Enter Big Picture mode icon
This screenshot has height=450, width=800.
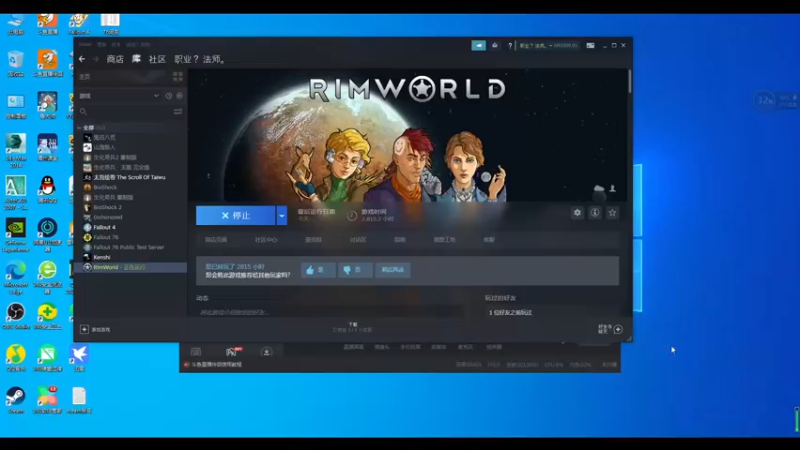[x=590, y=45]
